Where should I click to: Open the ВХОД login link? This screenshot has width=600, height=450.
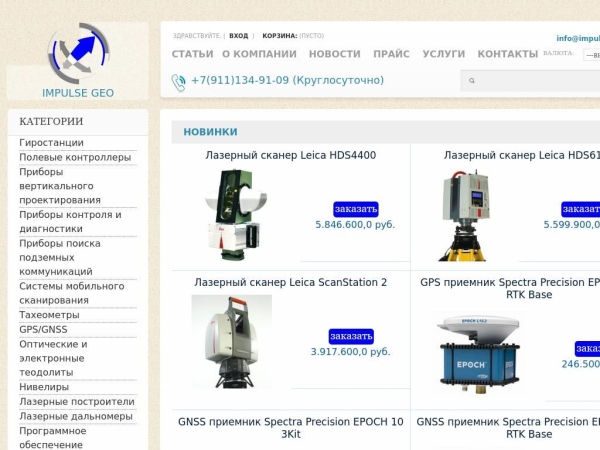238,36
